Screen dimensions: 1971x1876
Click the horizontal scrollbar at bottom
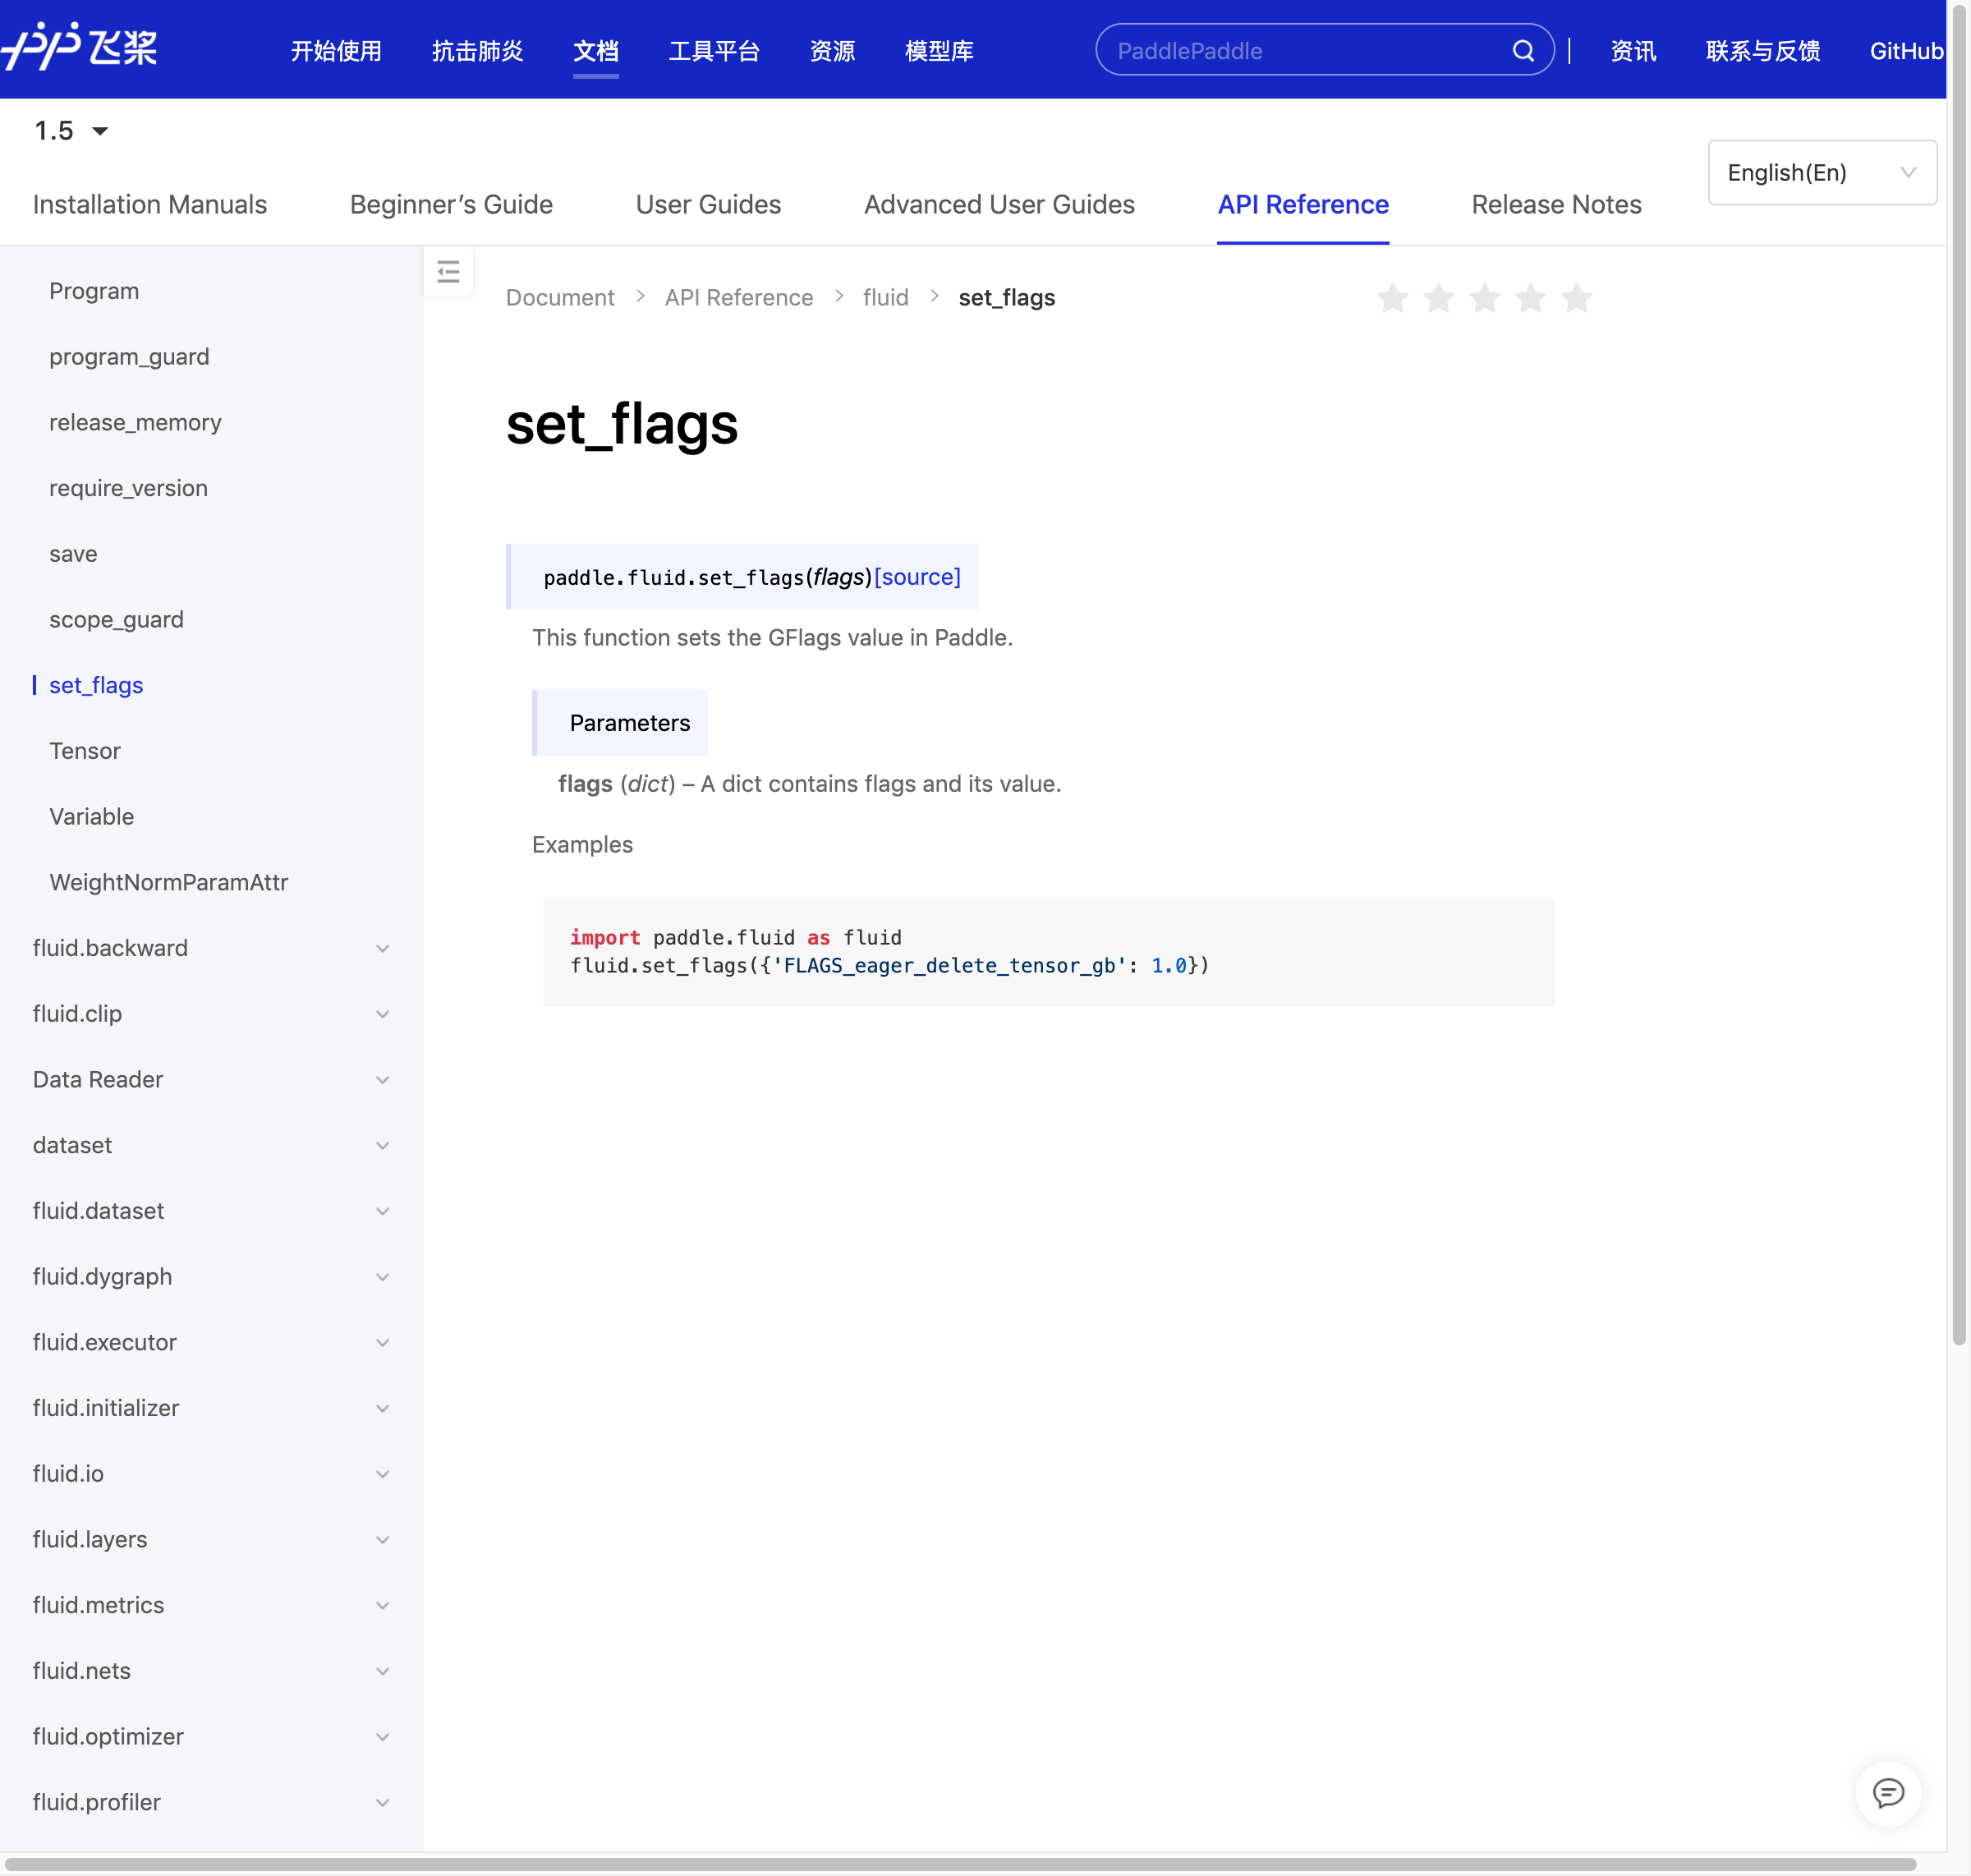click(x=960, y=1865)
